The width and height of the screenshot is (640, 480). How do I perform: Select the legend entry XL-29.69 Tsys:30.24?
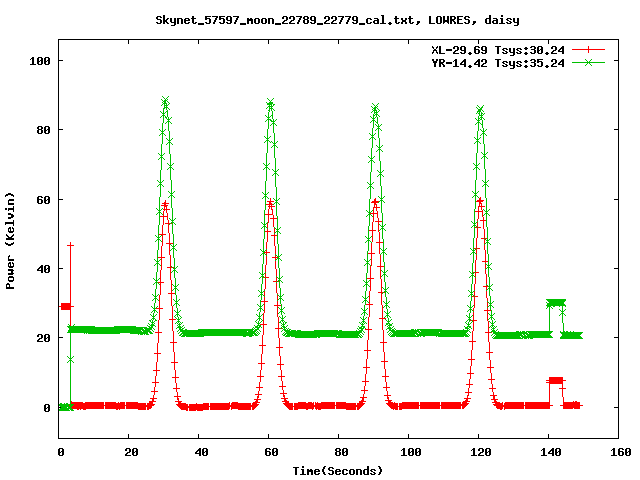498,50
